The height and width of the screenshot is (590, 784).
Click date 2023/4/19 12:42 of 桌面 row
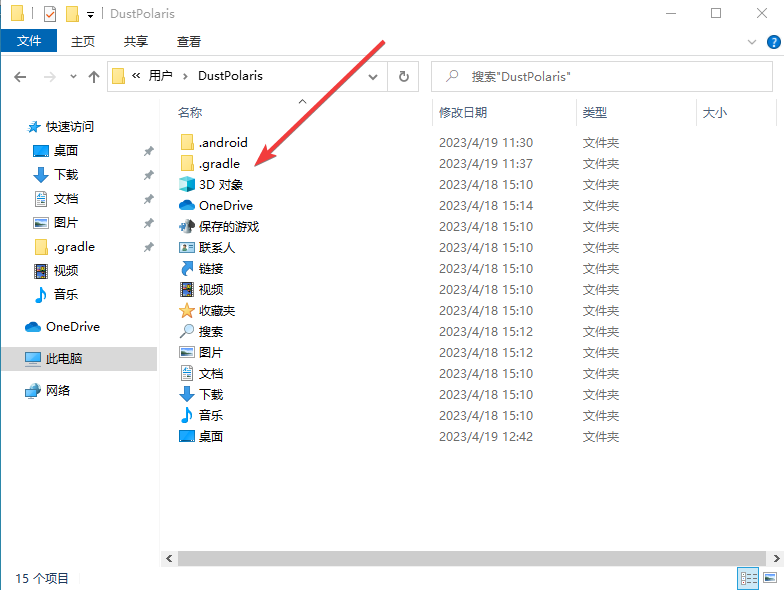coord(486,436)
